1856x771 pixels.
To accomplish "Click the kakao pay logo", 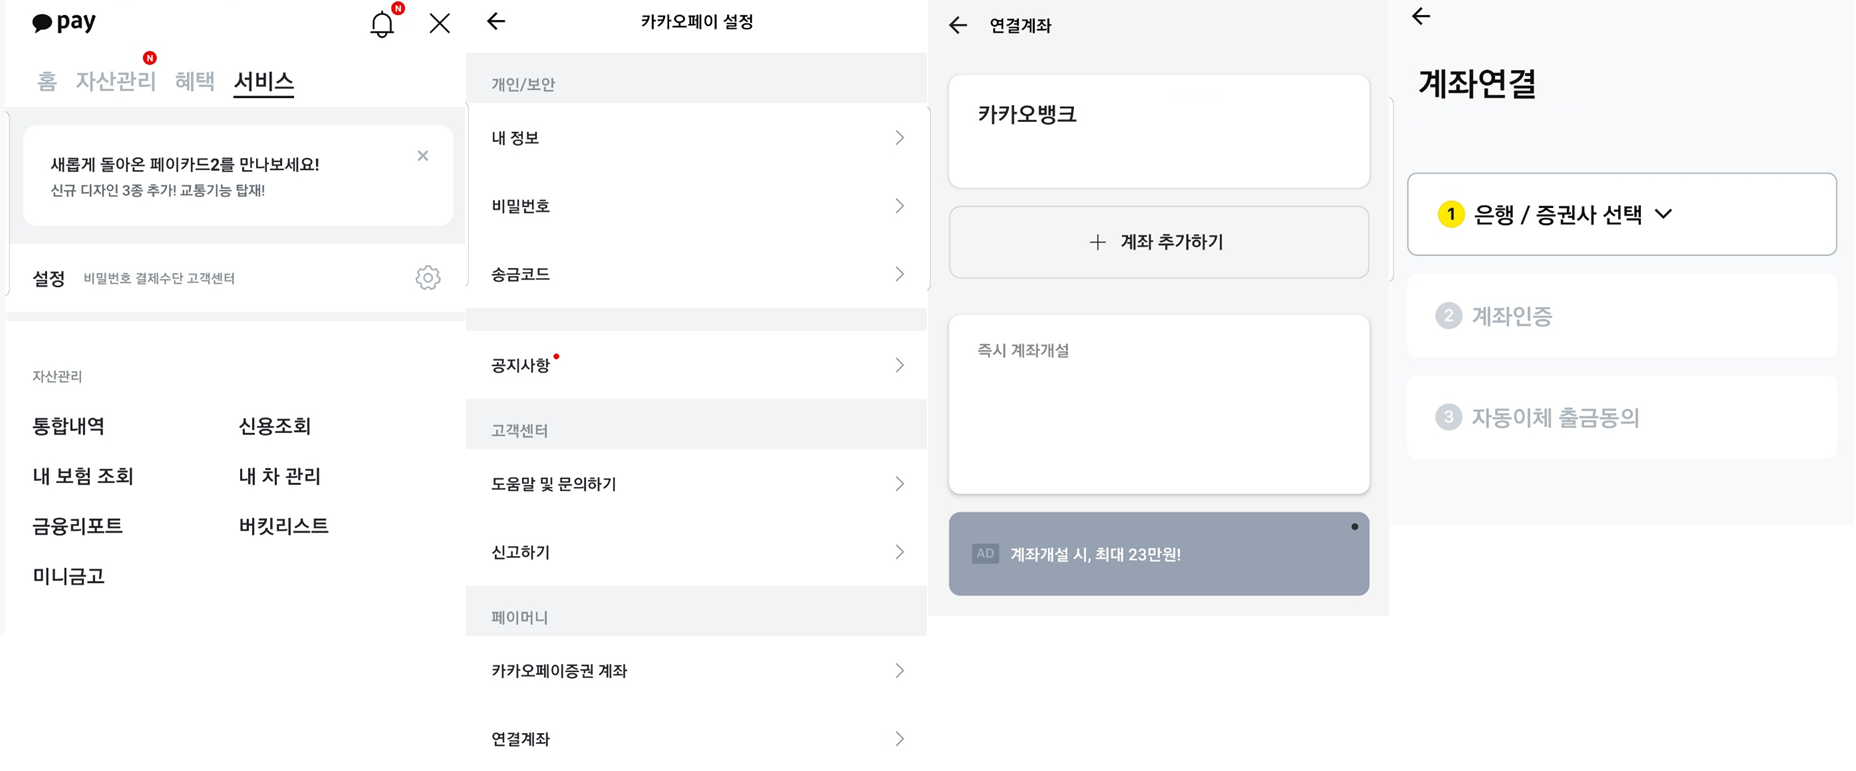I will click(x=64, y=22).
